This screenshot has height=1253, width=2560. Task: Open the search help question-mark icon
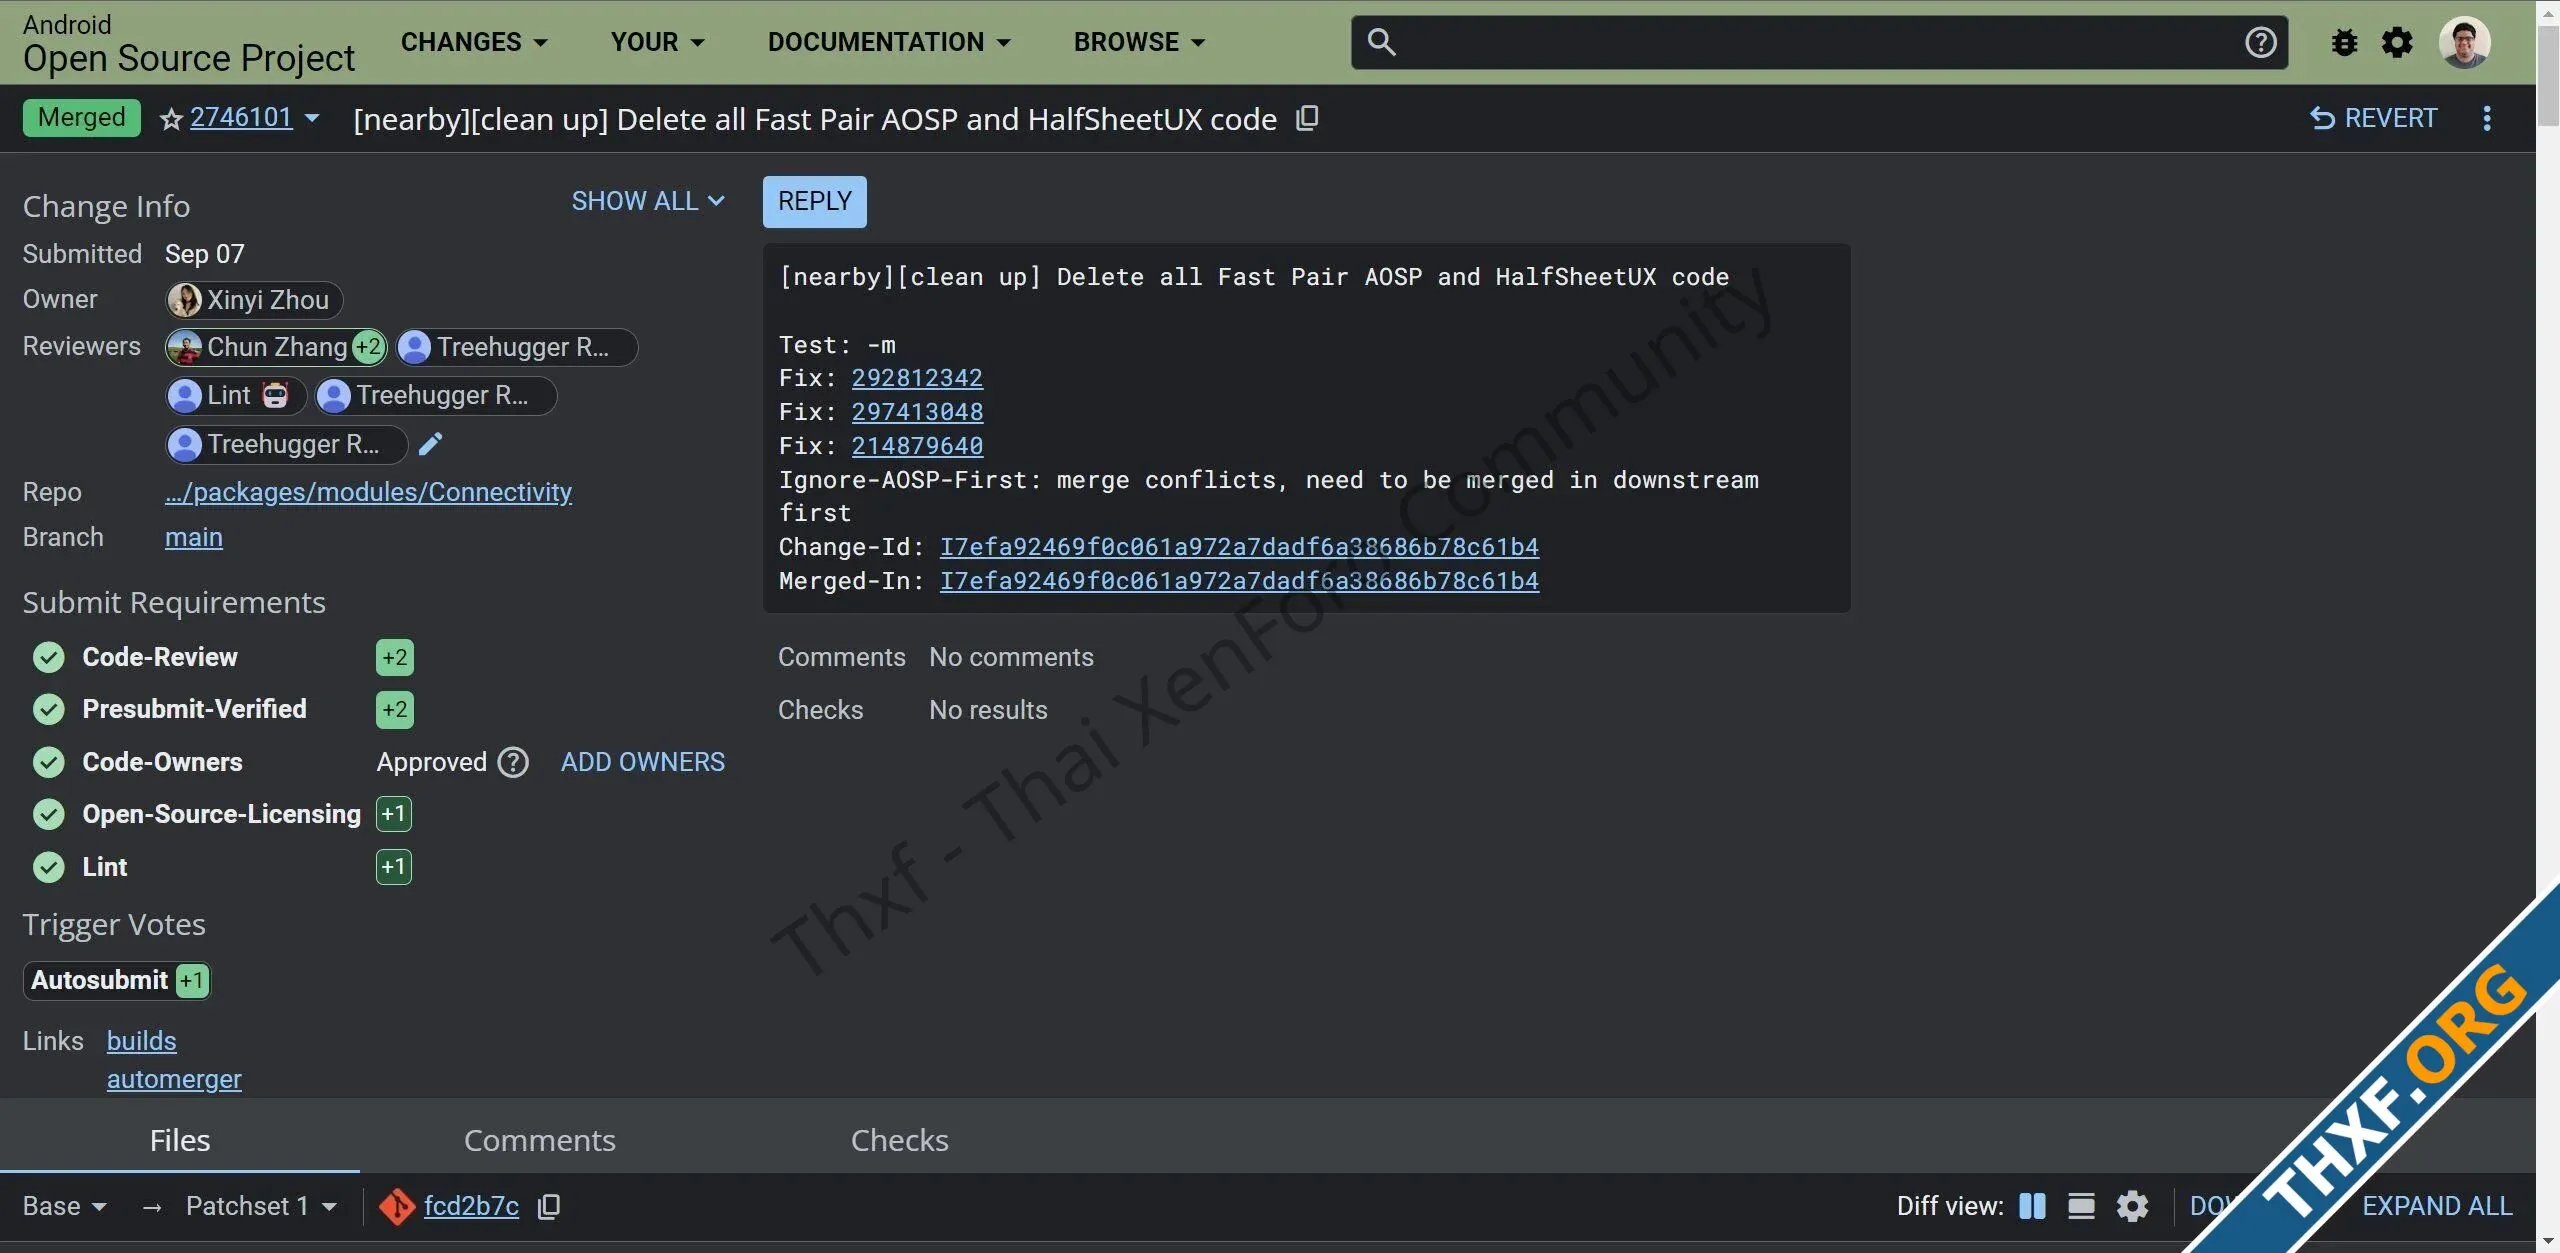tap(2260, 42)
